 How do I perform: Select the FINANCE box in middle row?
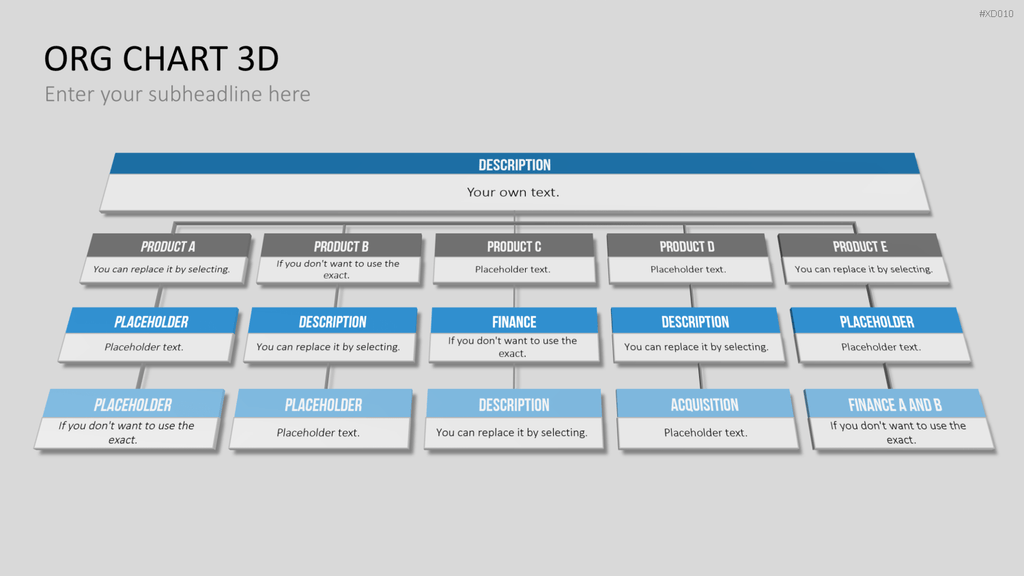pyautogui.click(x=514, y=334)
